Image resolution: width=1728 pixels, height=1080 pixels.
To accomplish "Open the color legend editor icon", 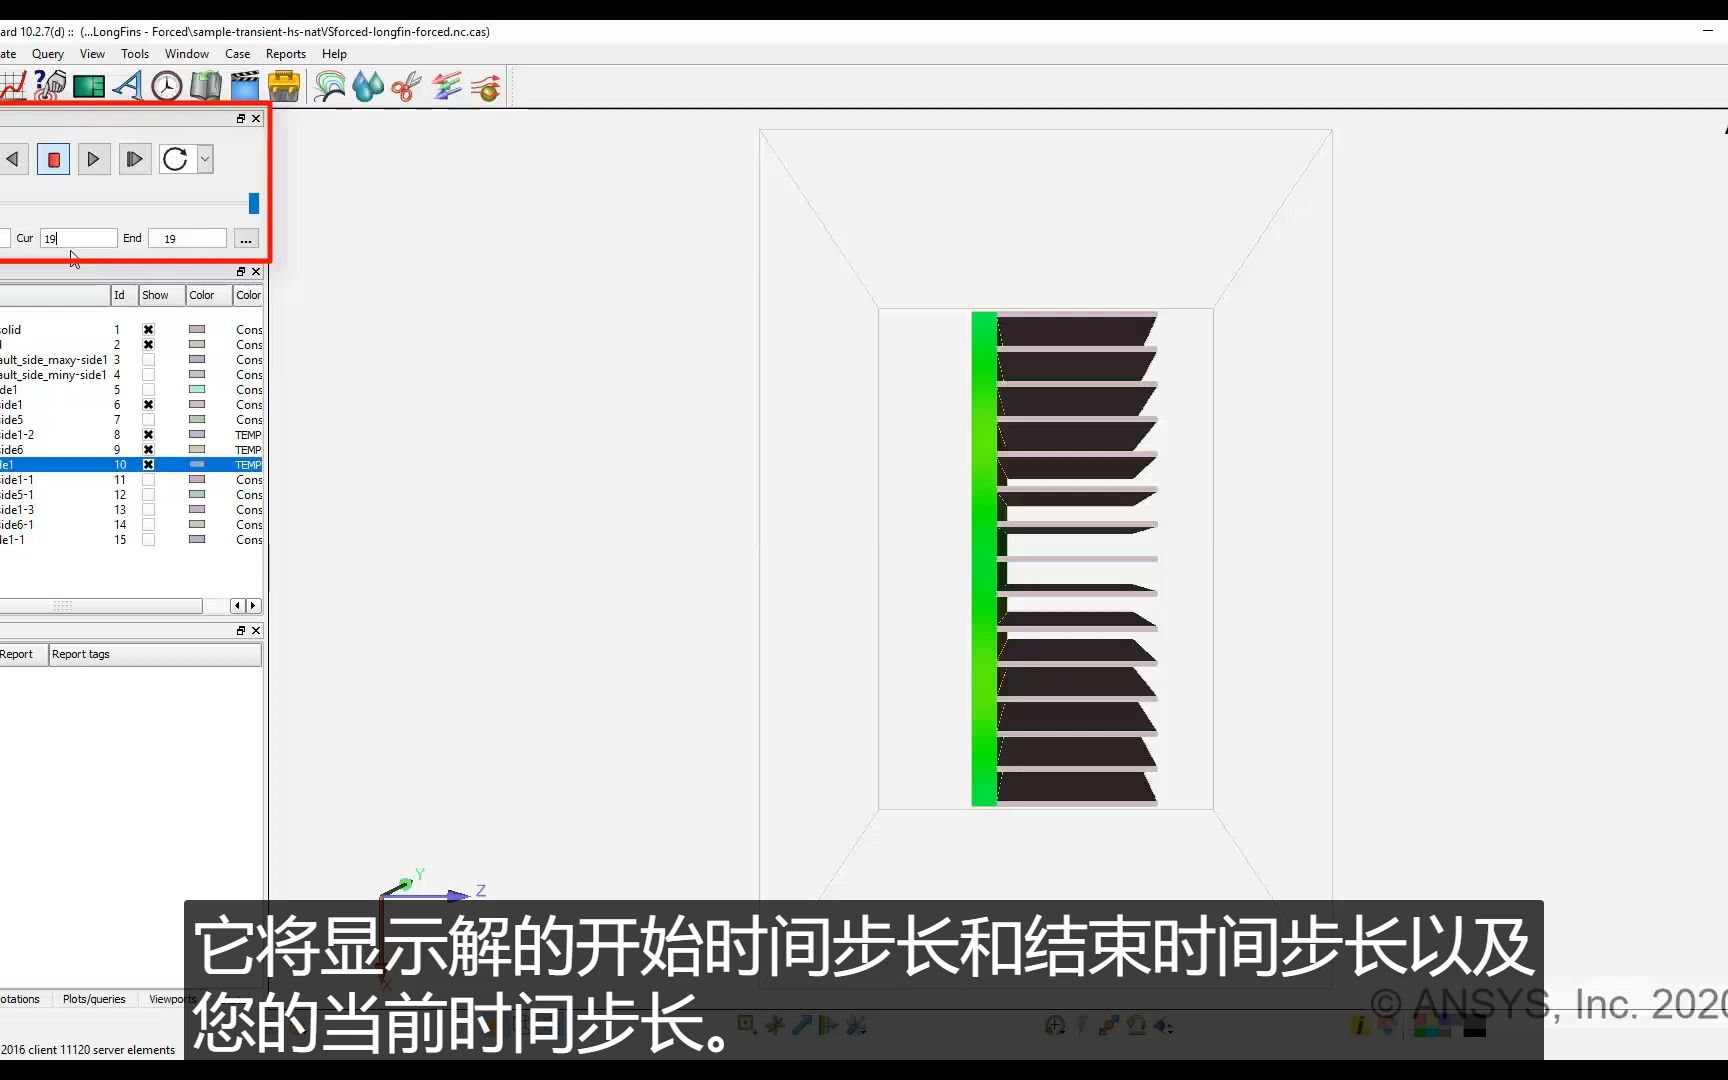I will point(88,86).
